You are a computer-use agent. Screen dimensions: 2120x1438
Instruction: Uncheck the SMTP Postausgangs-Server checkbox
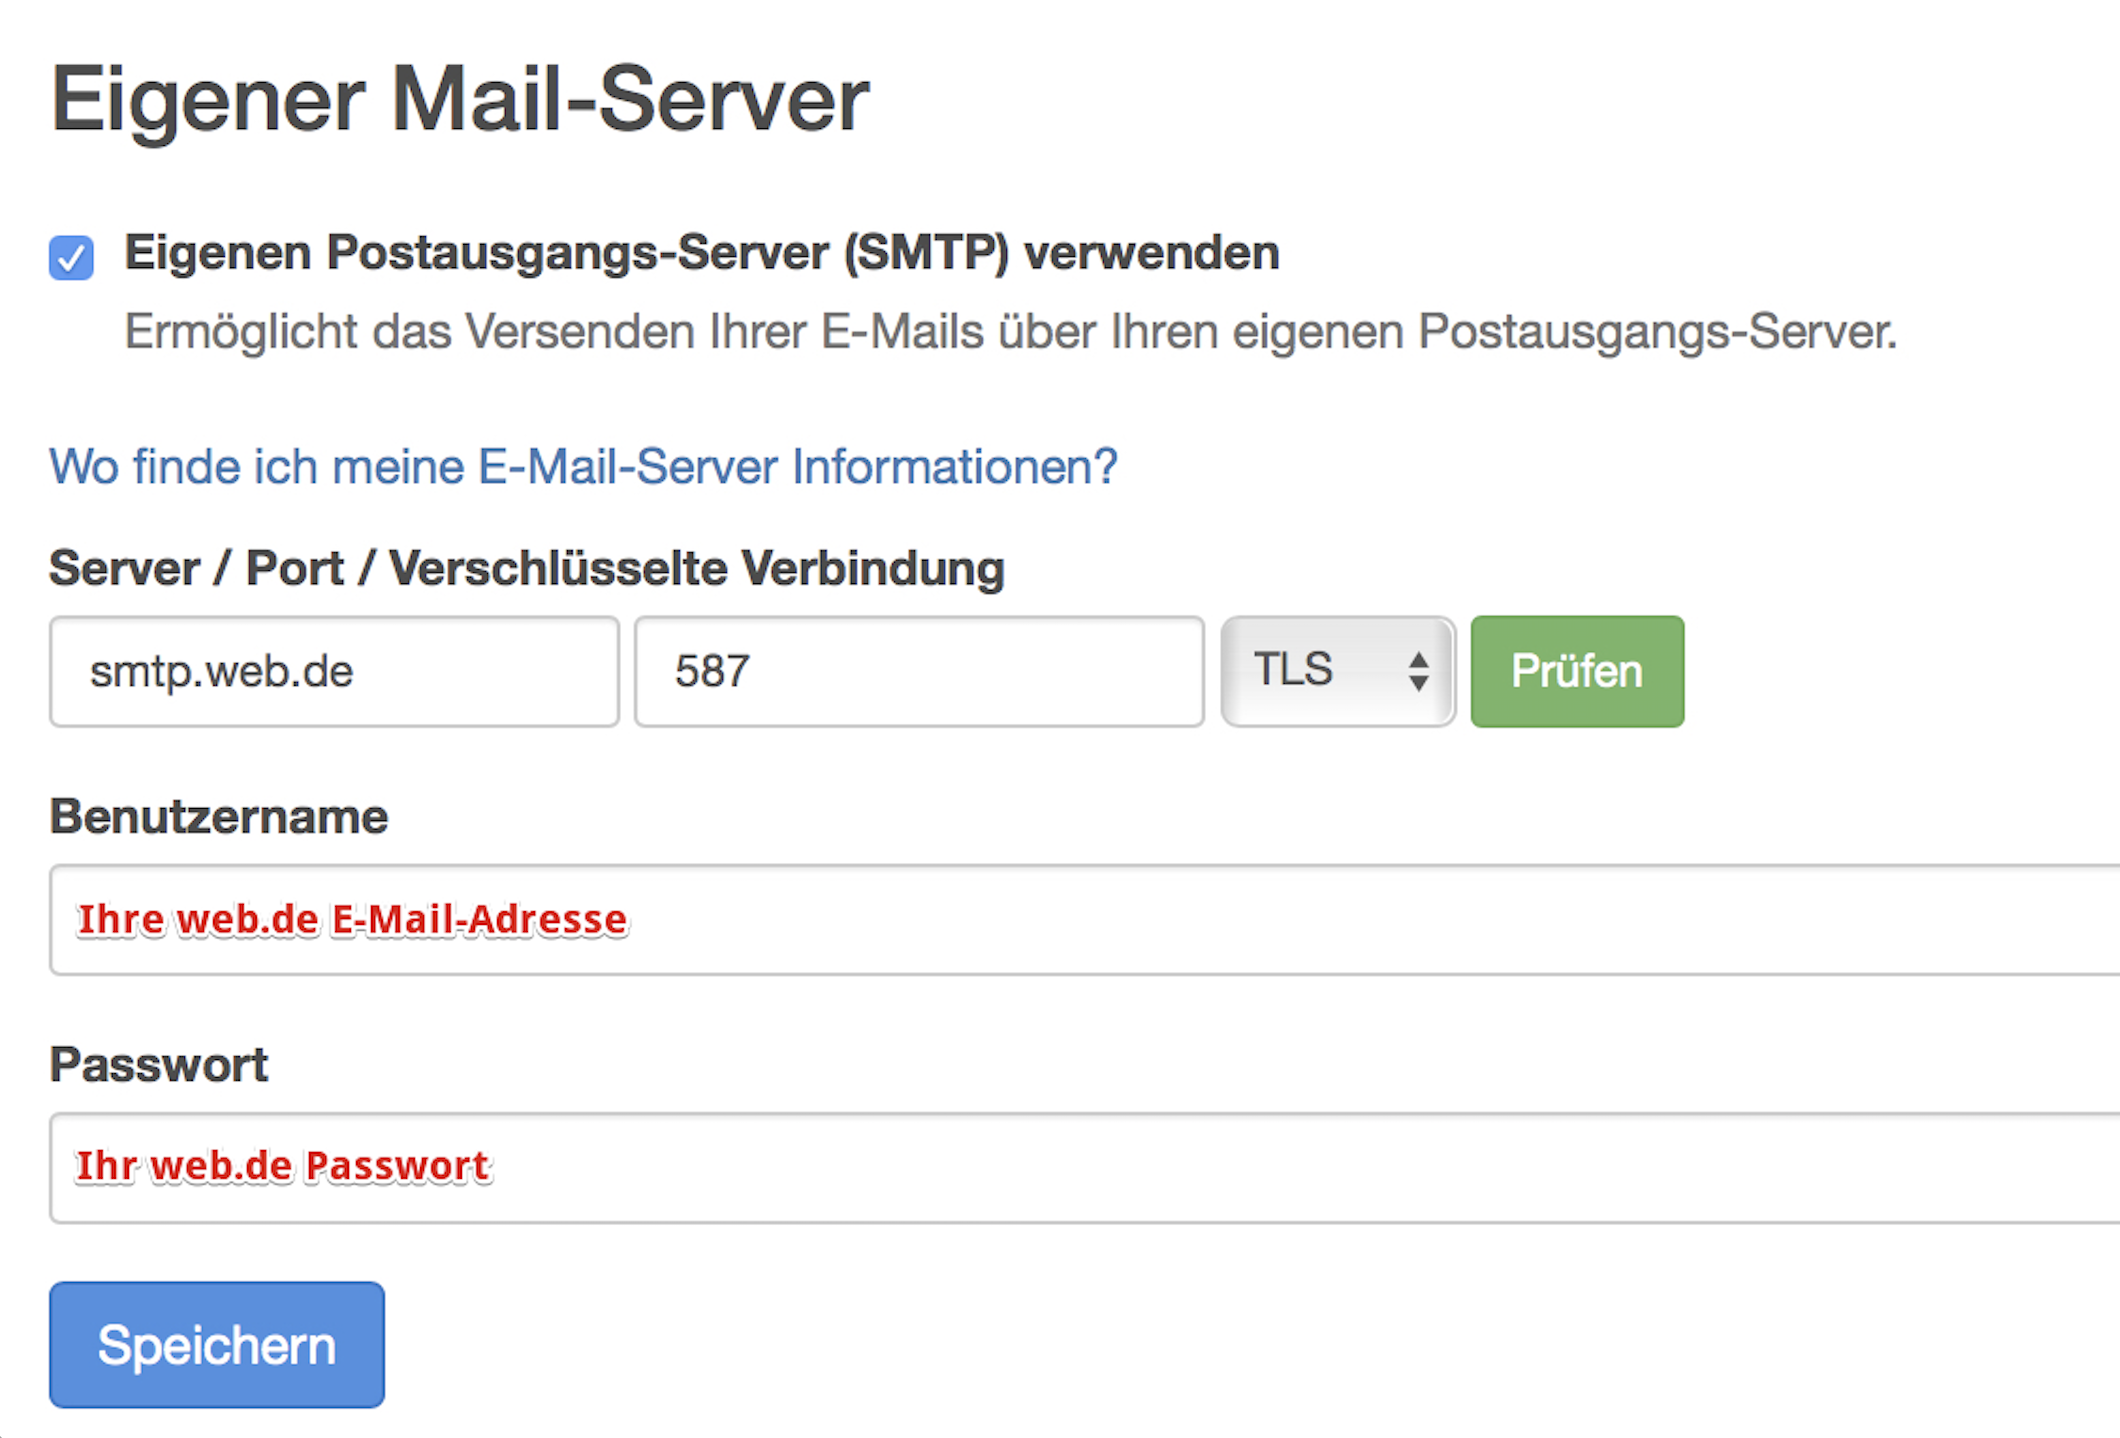click(71, 258)
